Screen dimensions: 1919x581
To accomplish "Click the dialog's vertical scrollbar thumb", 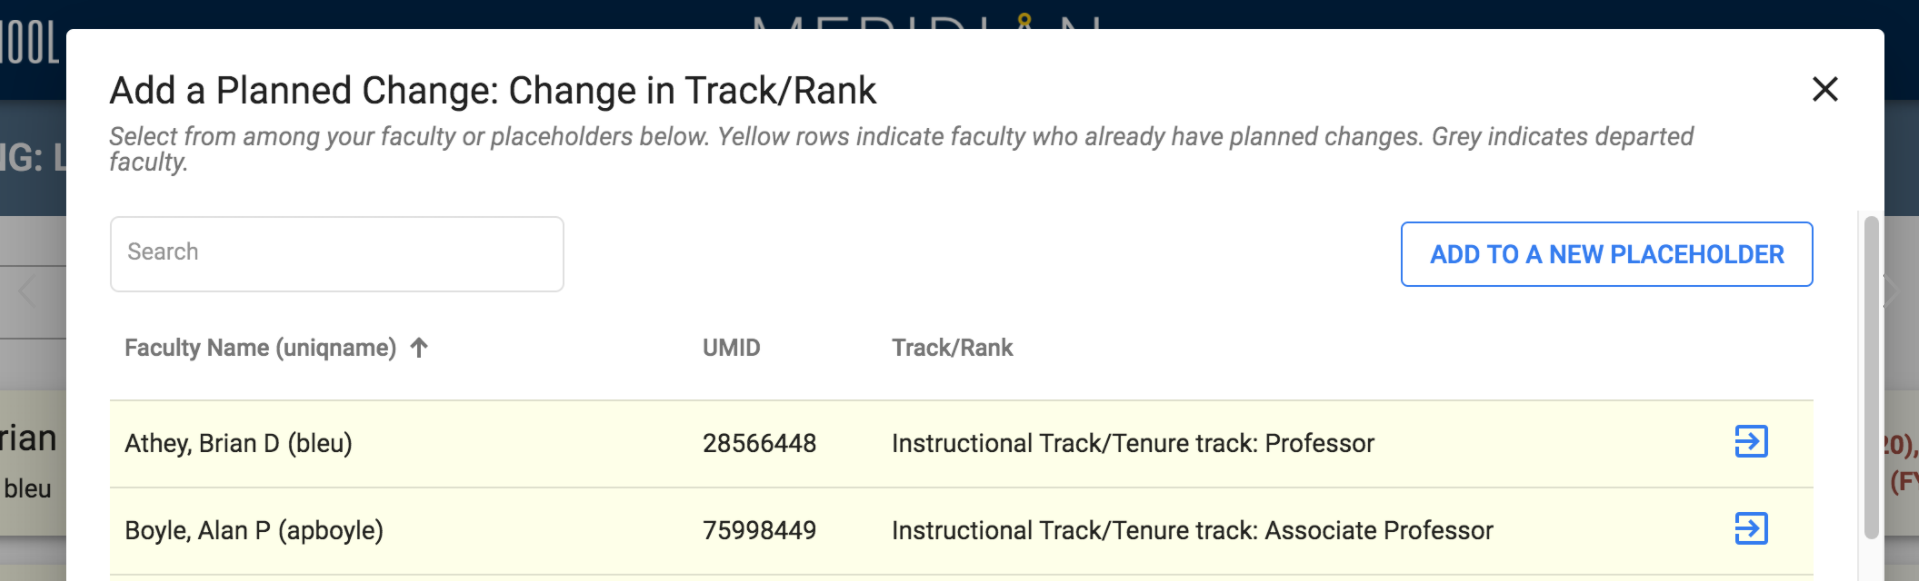I will coord(1871,377).
